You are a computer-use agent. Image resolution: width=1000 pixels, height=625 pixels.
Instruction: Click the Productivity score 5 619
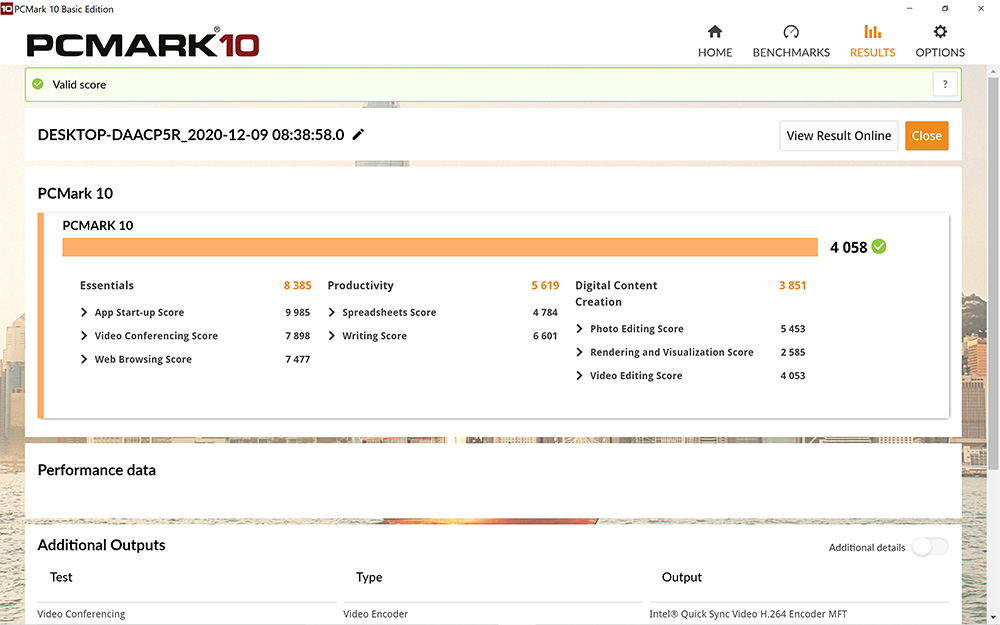pyautogui.click(x=545, y=286)
